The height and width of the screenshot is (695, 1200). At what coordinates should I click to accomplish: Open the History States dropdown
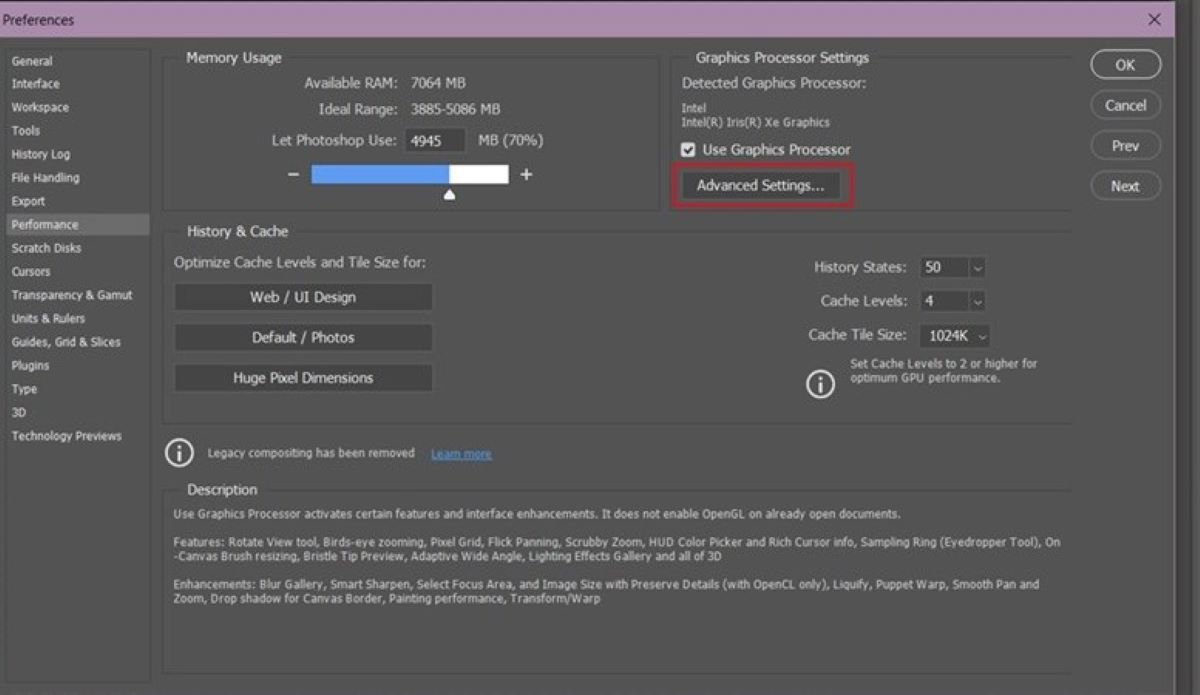[x=977, y=268]
